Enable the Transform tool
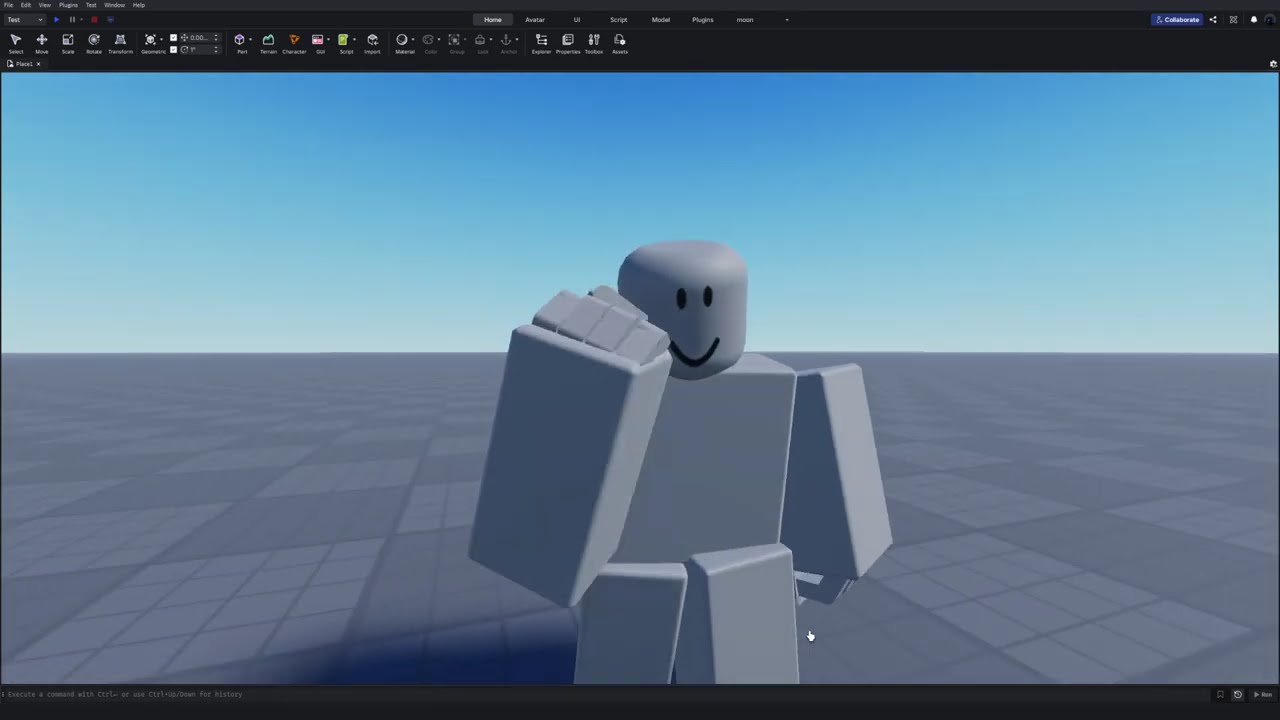The height and width of the screenshot is (720, 1280). [120, 43]
